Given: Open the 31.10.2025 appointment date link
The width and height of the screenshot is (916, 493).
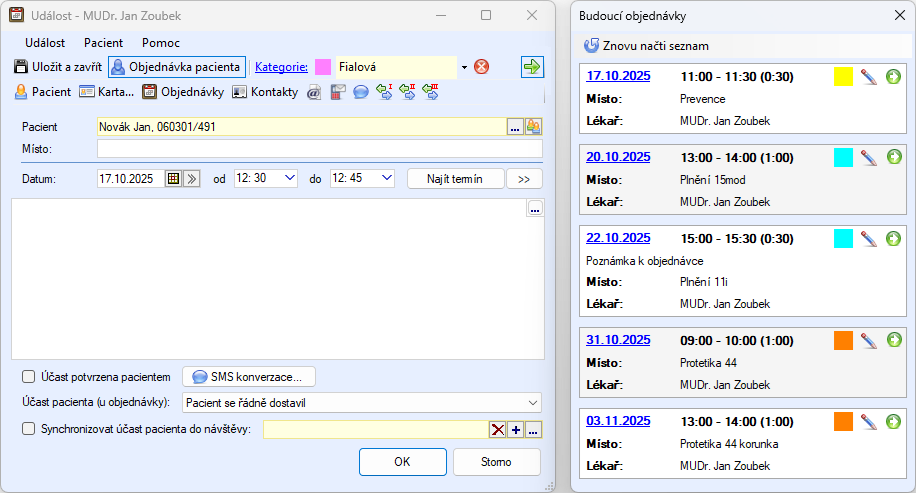Looking at the screenshot, I should click(618, 338).
